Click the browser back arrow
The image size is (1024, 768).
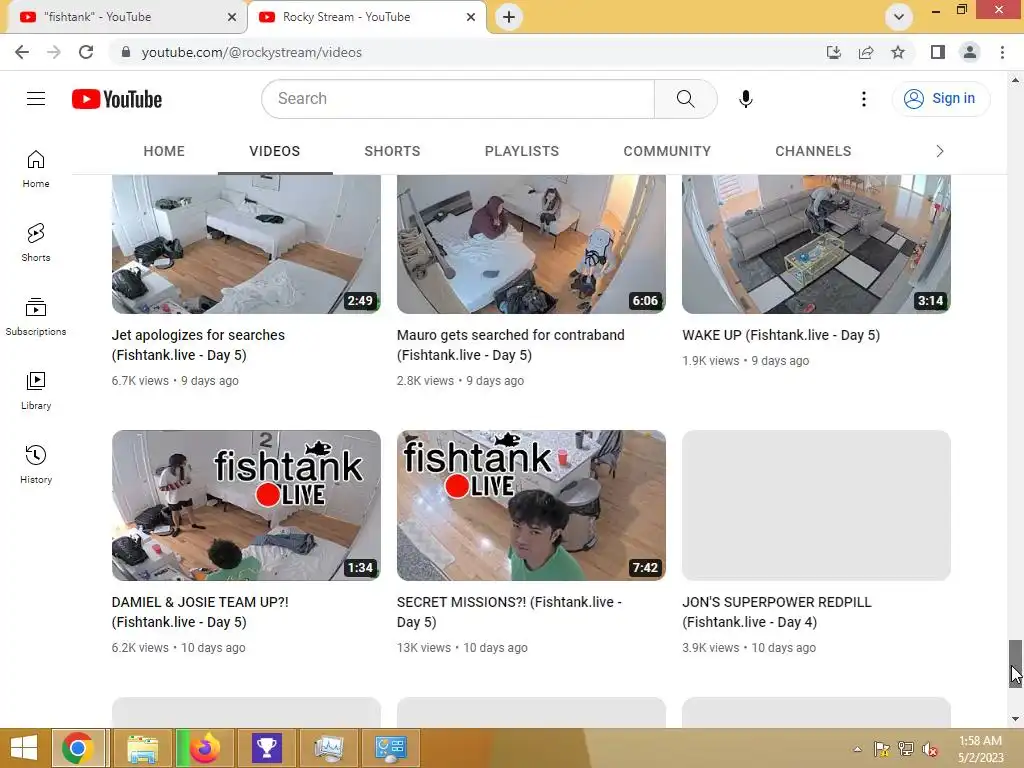(22, 52)
